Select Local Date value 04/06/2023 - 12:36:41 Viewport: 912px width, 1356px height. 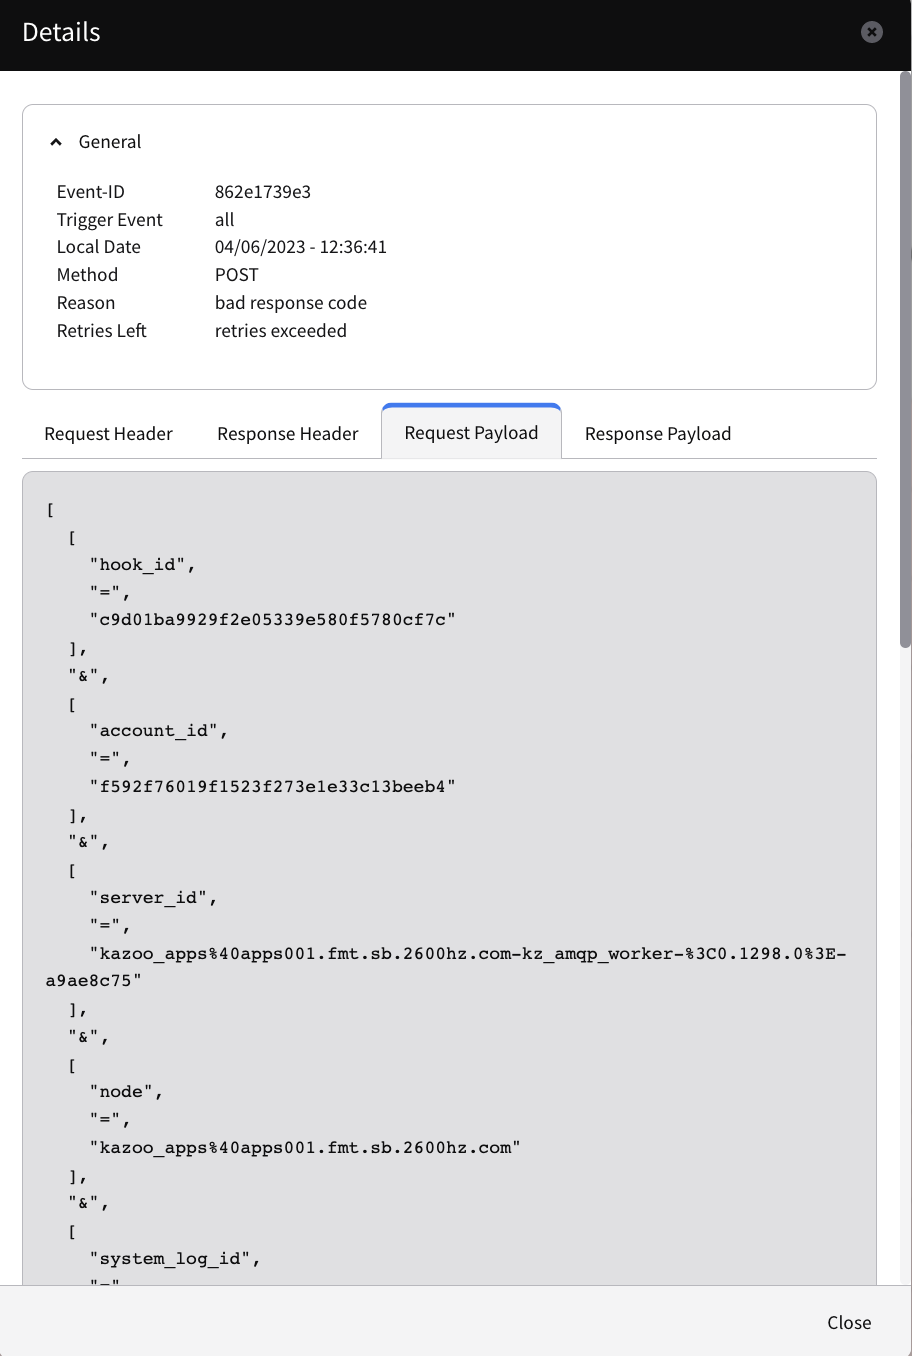point(301,247)
